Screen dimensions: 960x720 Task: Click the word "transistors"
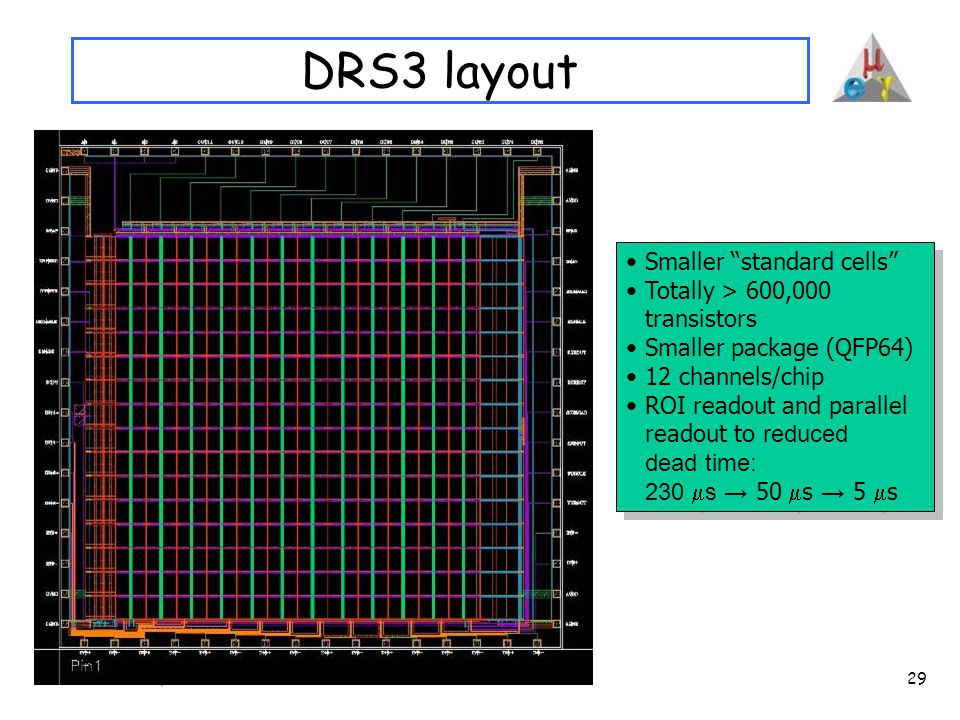pyautogui.click(x=700, y=319)
